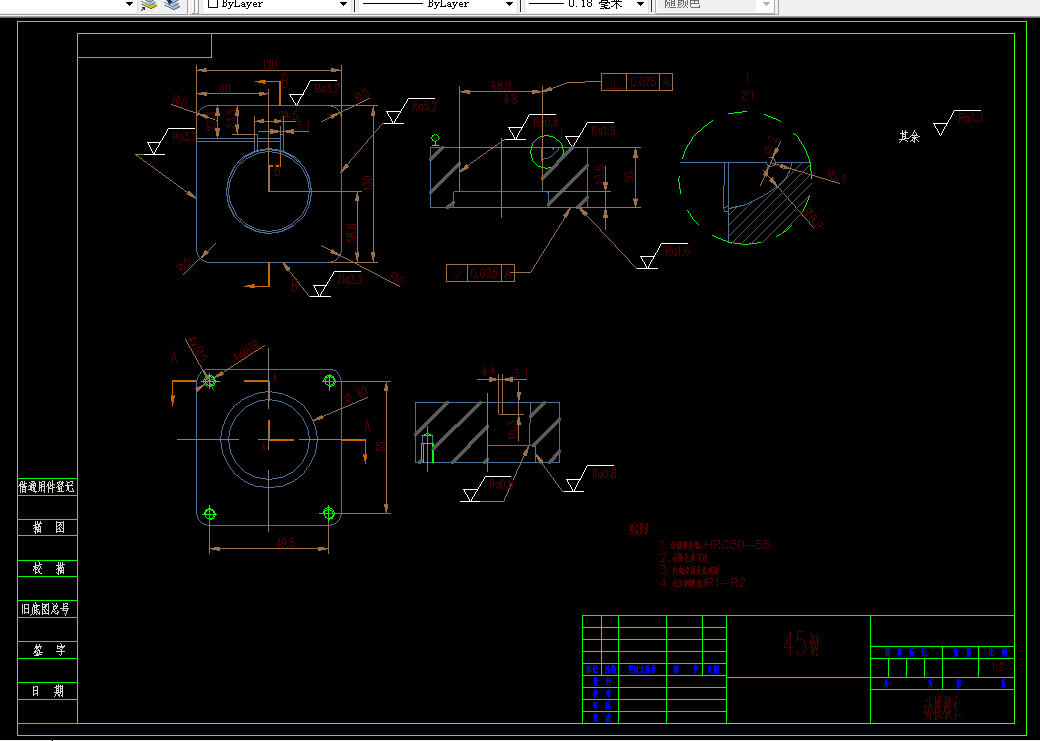Open the layer list dropdown arrow
1040x741 pixels.
click(129, 5)
